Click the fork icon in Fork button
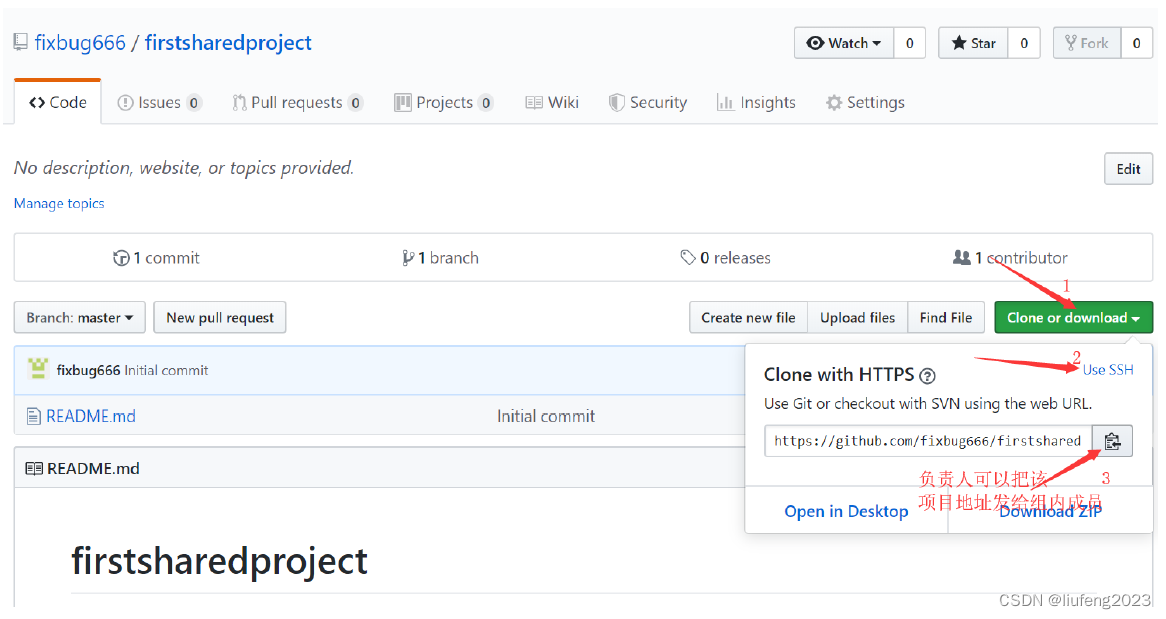This screenshot has width=1166, height=619. [1071, 43]
